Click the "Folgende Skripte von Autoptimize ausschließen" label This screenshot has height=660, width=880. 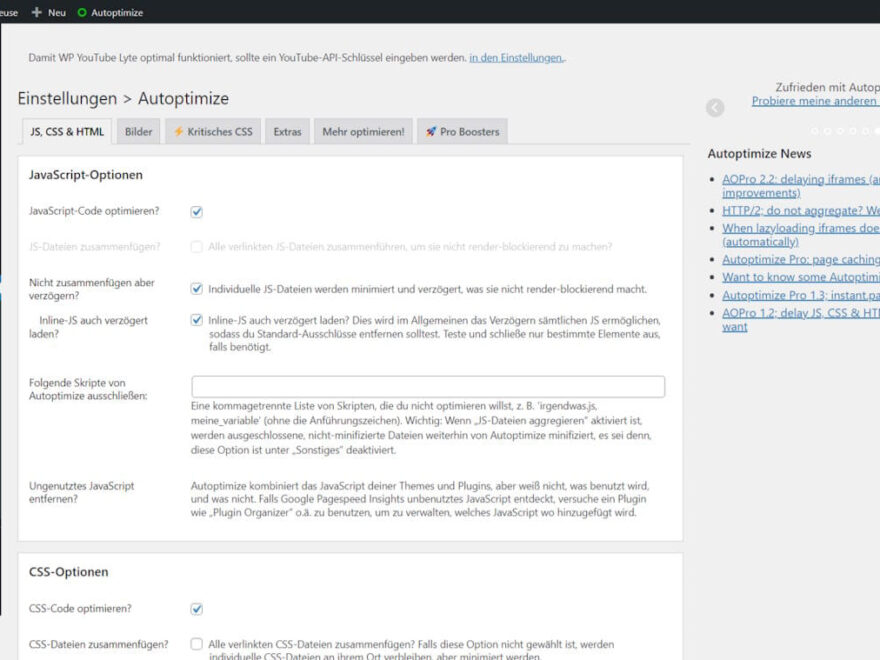coord(88,389)
